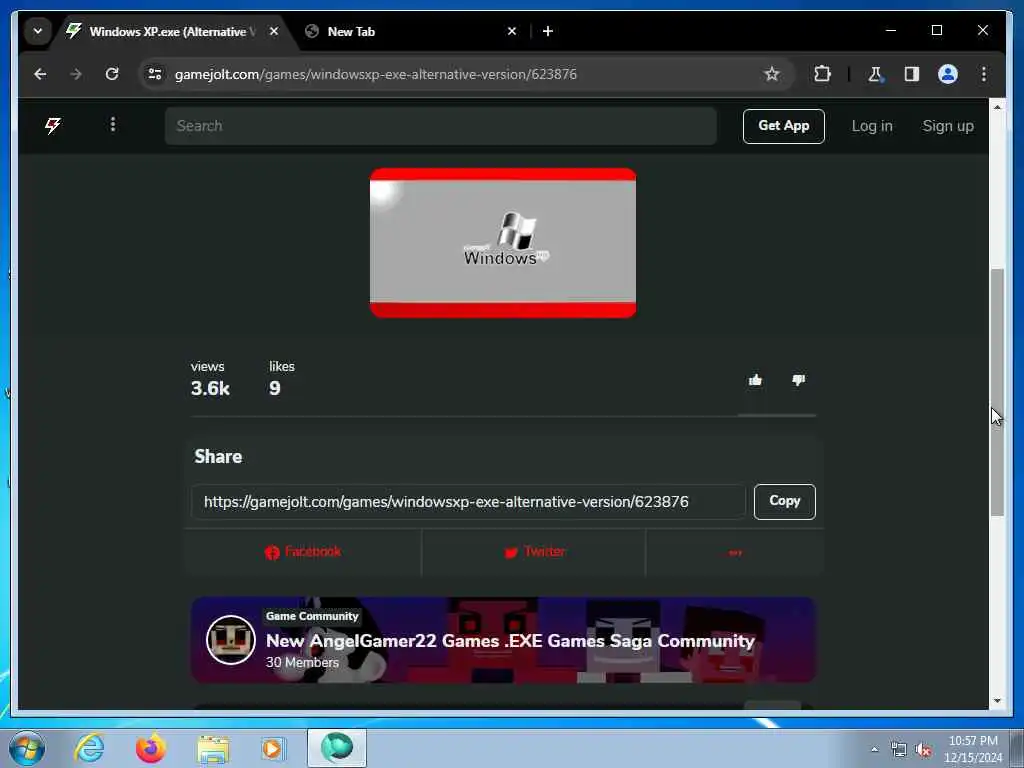This screenshot has height=768, width=1024.
Task: Open the Chrome three-dot menu
Action: 984,74
